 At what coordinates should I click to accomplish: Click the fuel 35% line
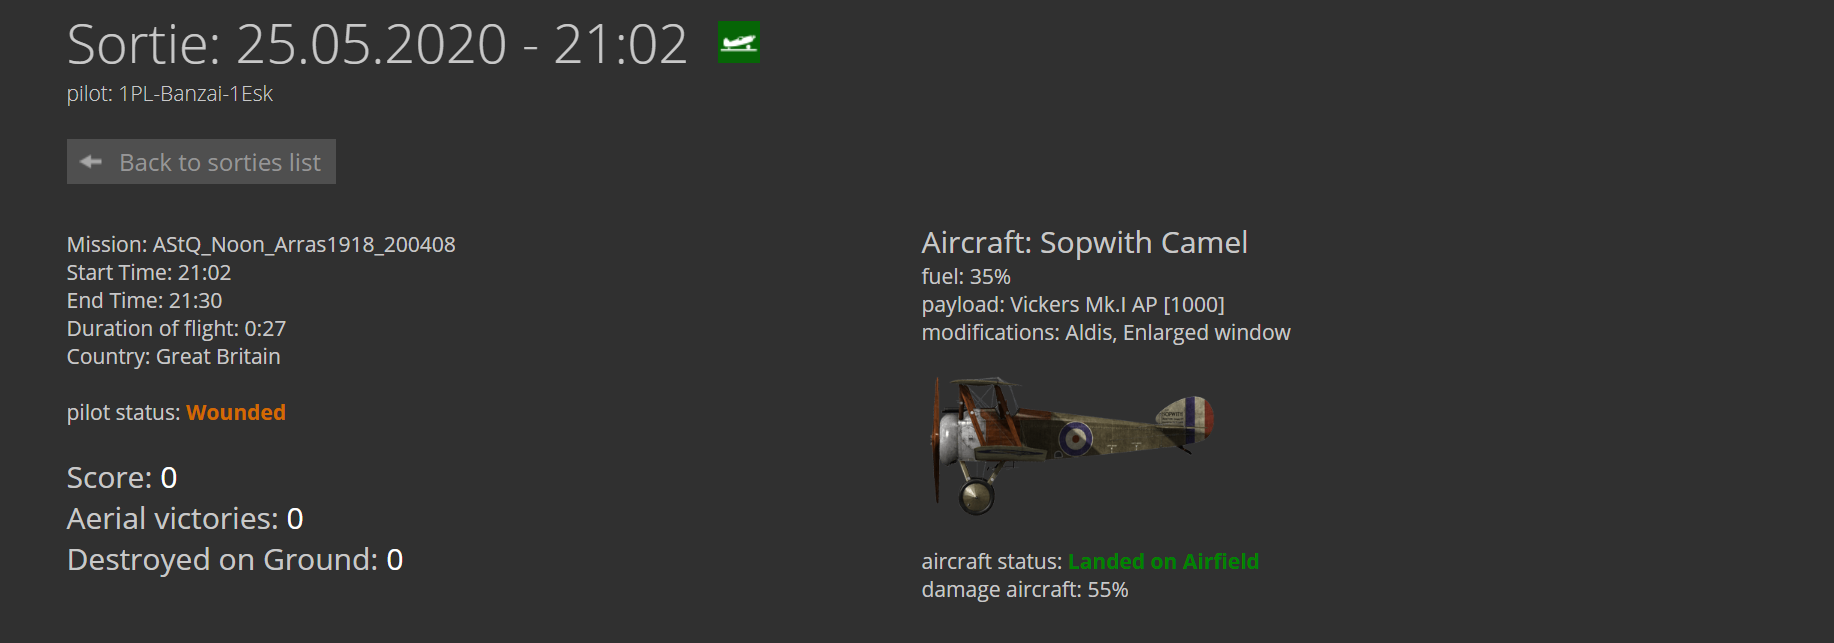[x=966, y=277]
